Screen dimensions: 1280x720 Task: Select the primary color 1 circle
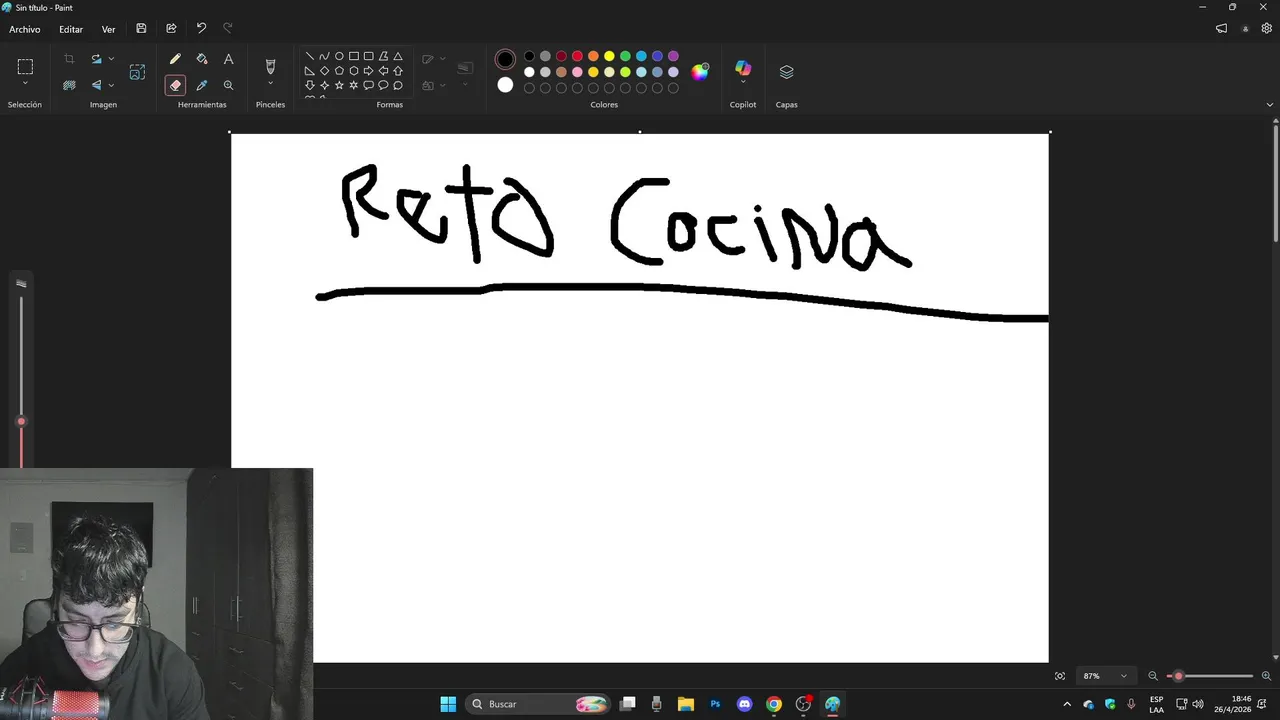[x=505, y=59]
